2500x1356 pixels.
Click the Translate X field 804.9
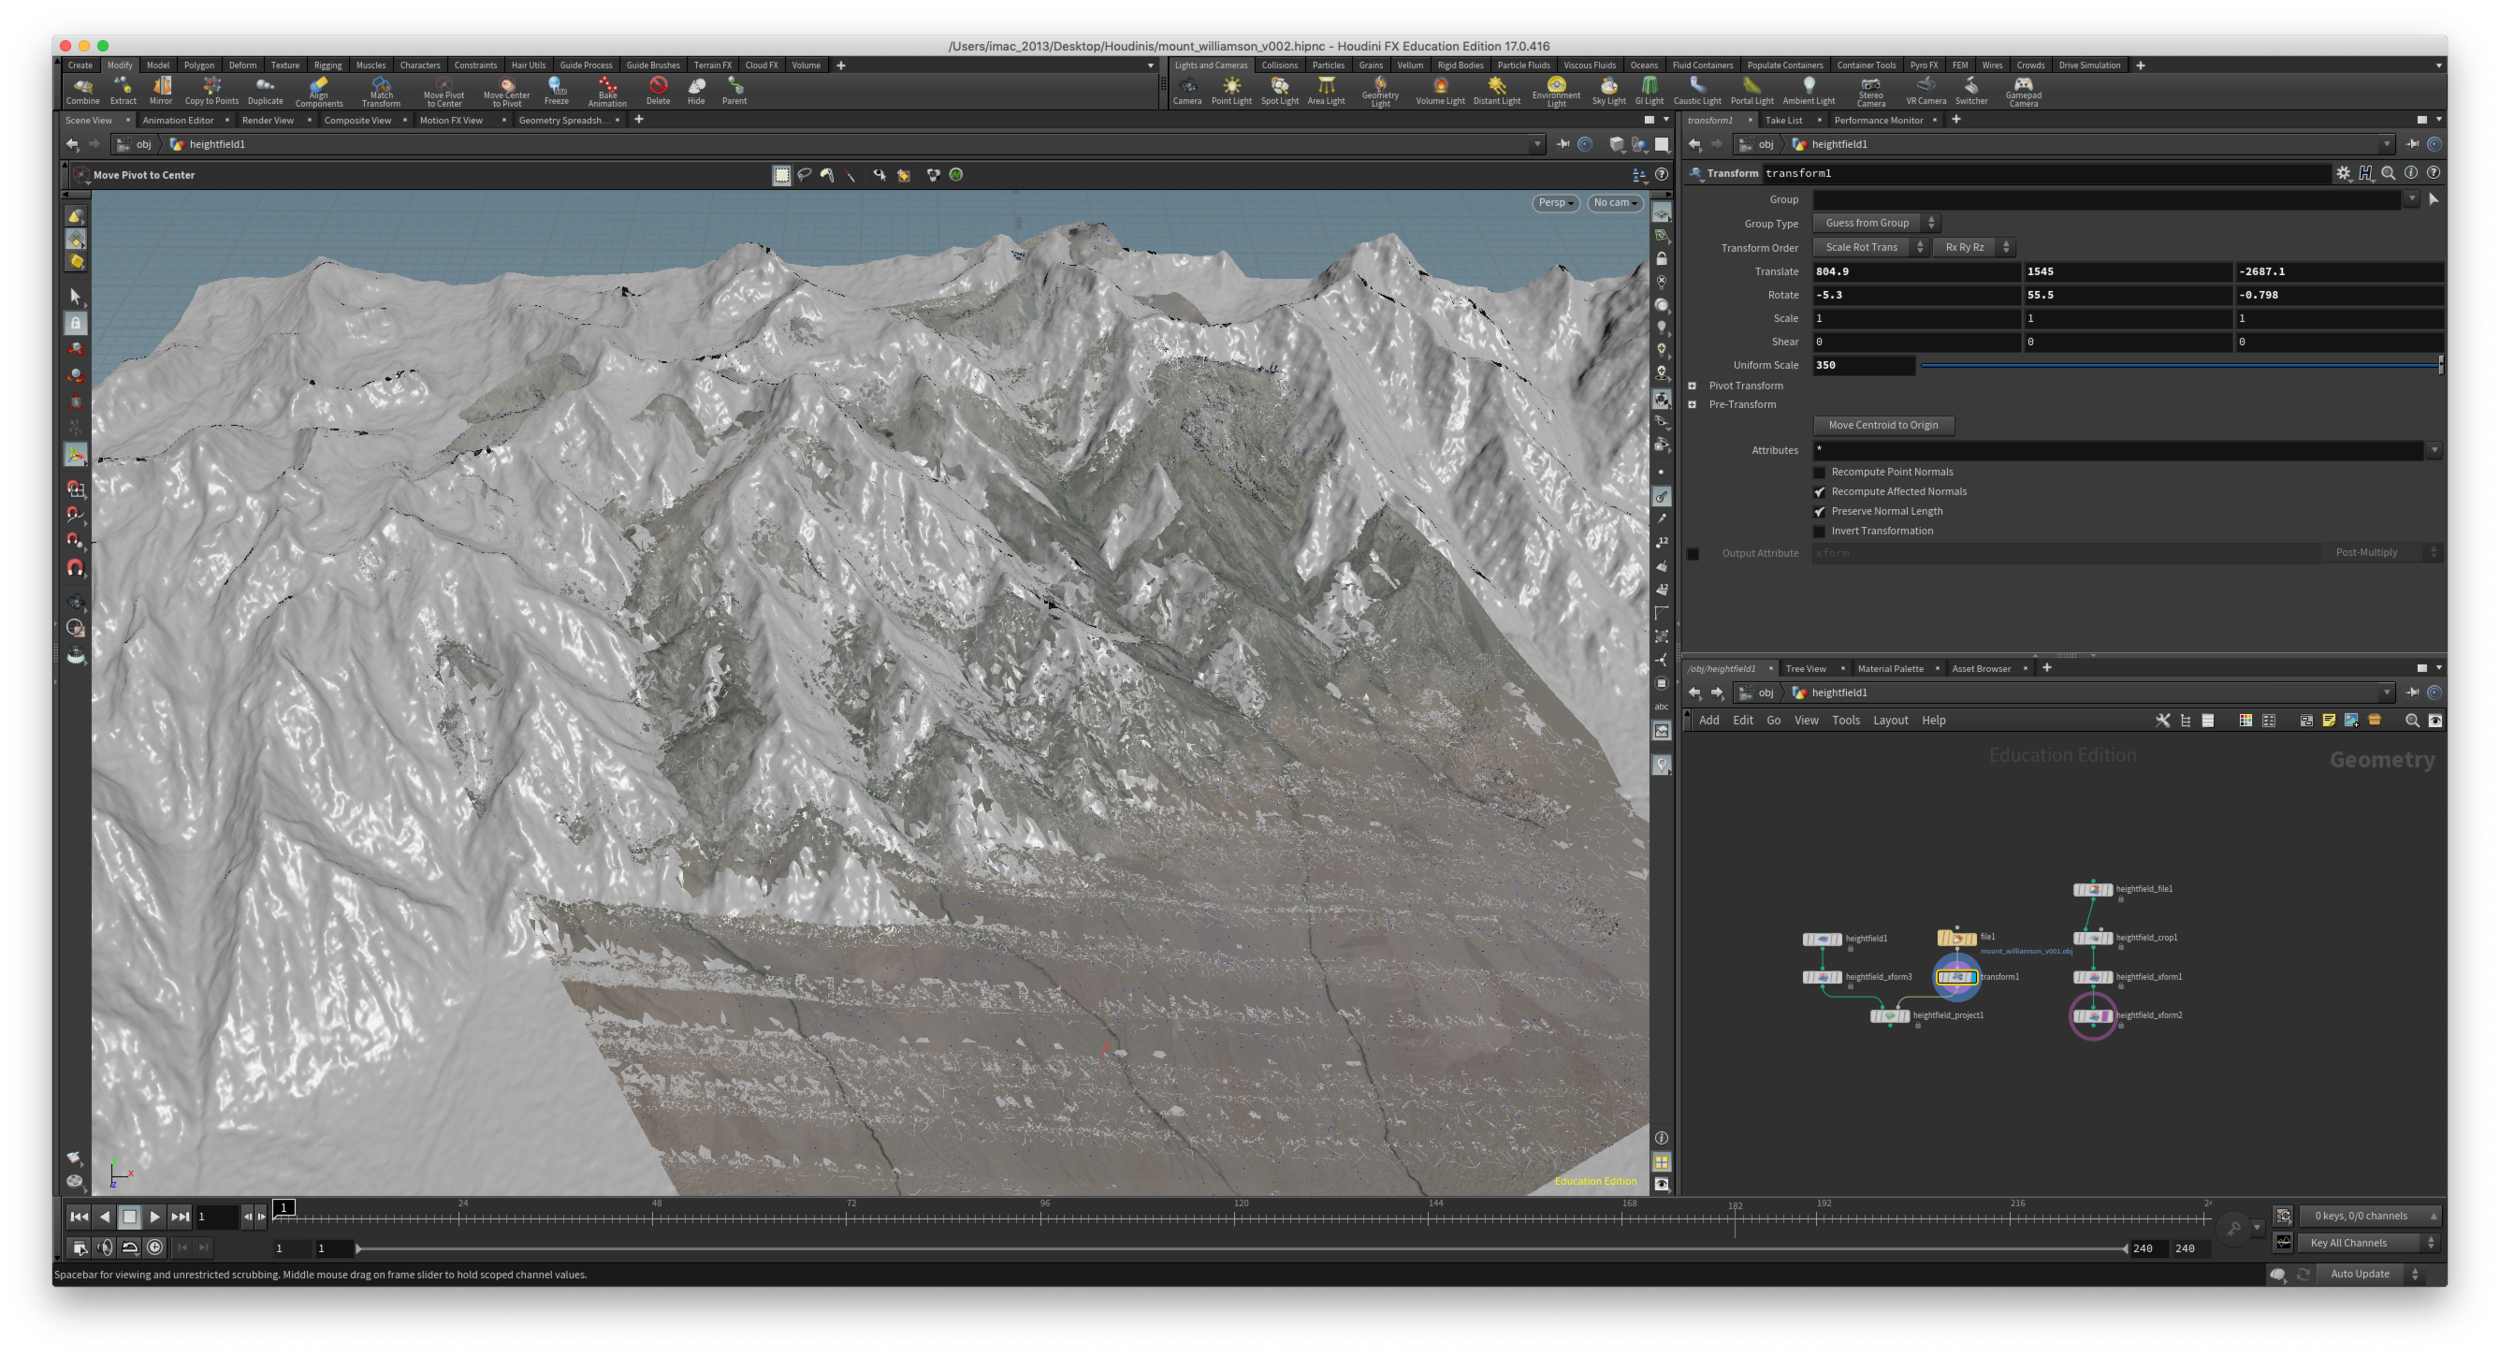coord(1916,271)
